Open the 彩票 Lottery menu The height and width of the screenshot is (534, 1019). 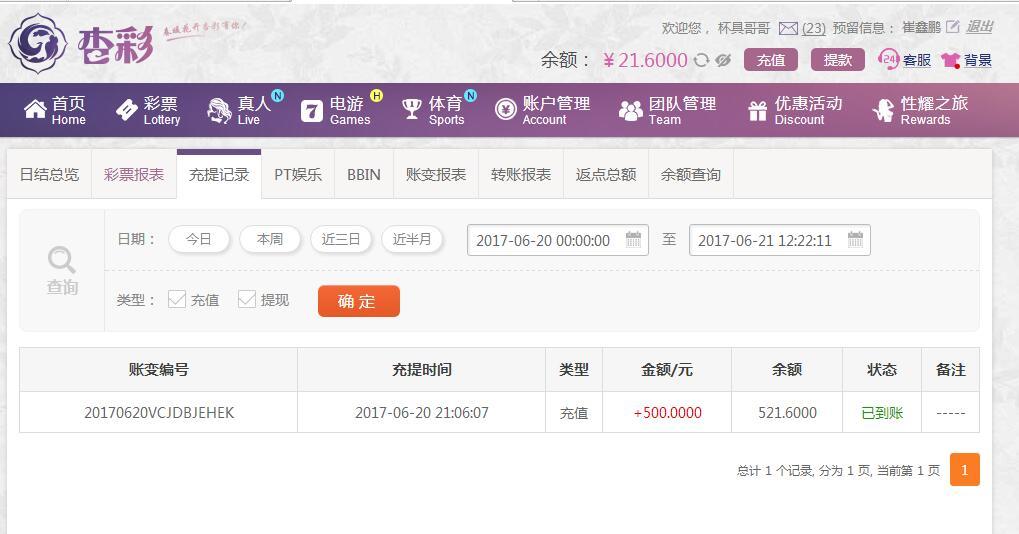click(x=148, y=110)
